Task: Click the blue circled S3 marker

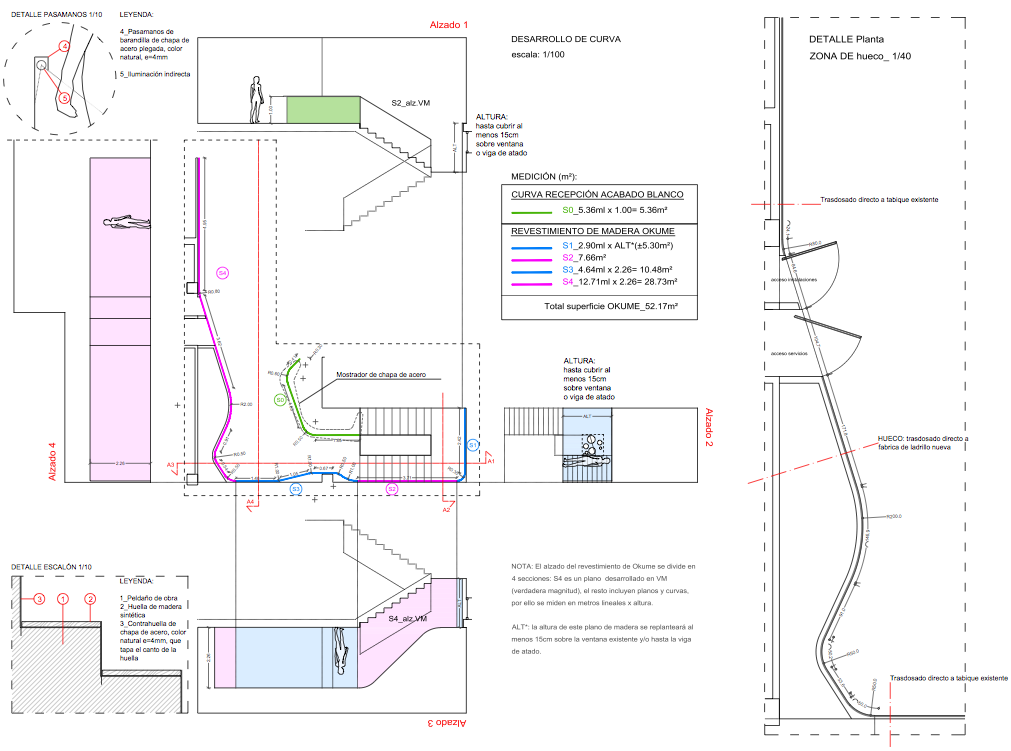Action: (x=296, y=489)
